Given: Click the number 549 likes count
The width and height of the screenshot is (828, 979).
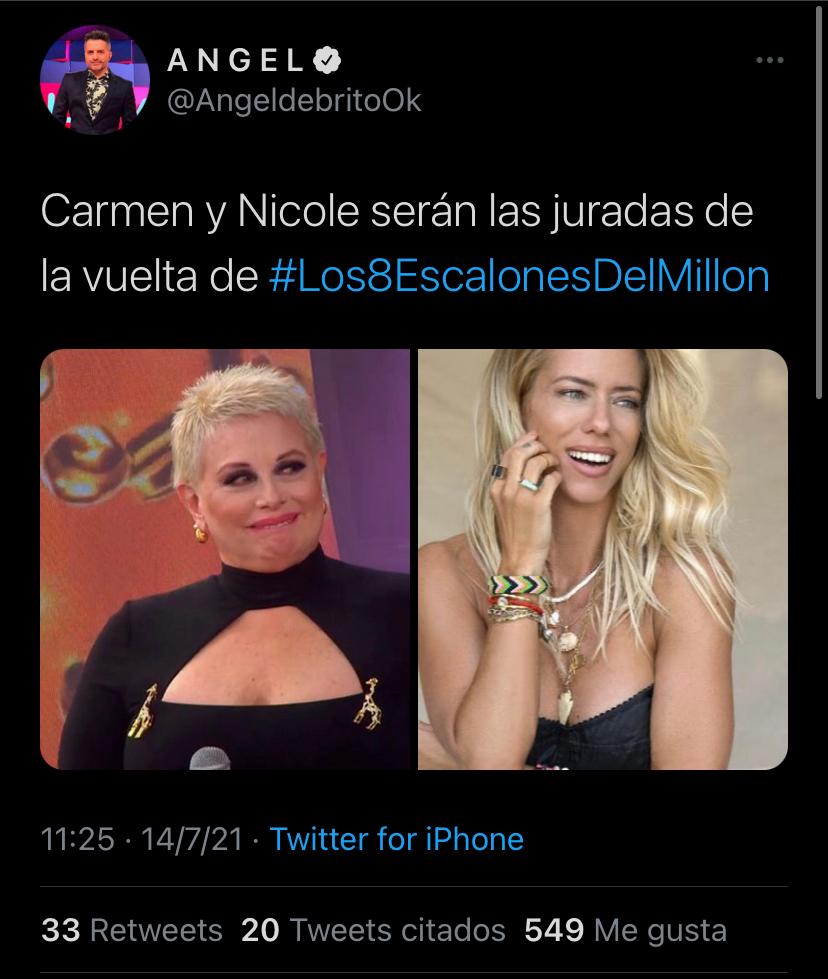Looking at the screenshot, I should coord(554,930).
